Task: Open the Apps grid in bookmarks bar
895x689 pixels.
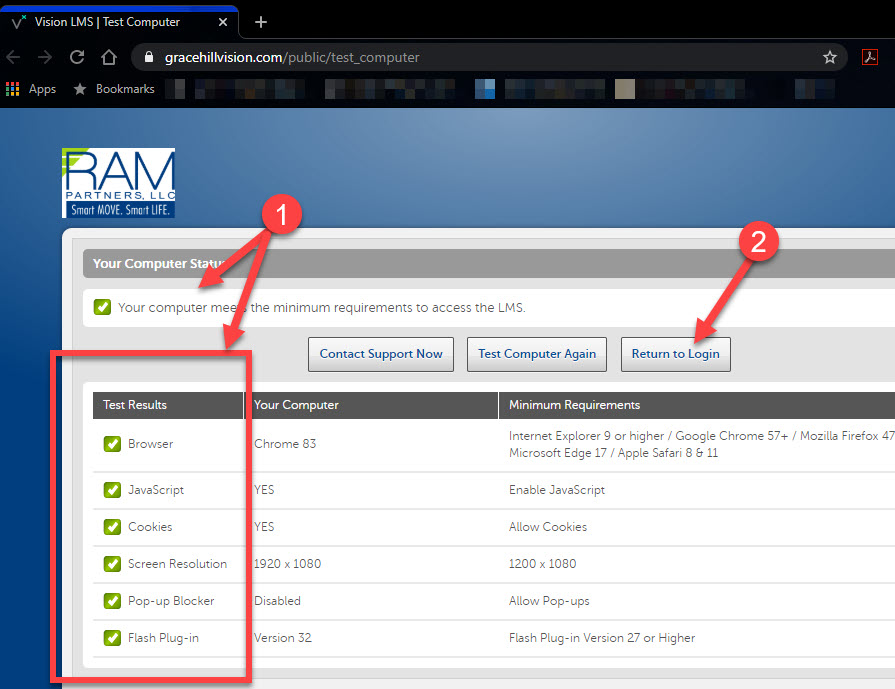Action: click(31, 89)
